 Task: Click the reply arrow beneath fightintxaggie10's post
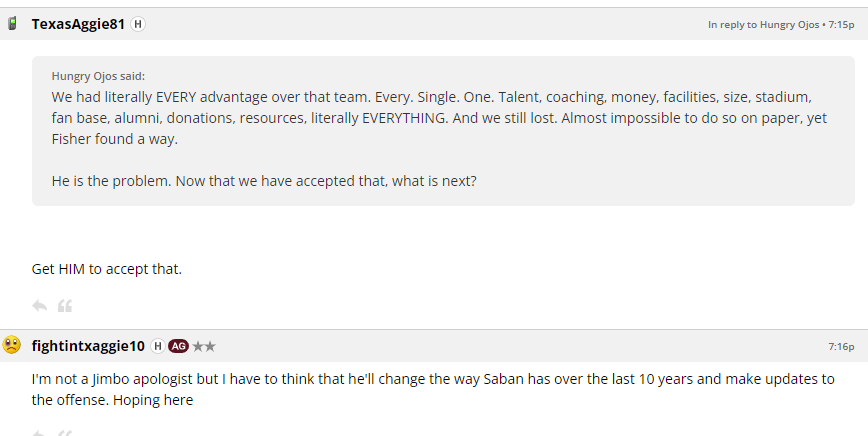40,433
